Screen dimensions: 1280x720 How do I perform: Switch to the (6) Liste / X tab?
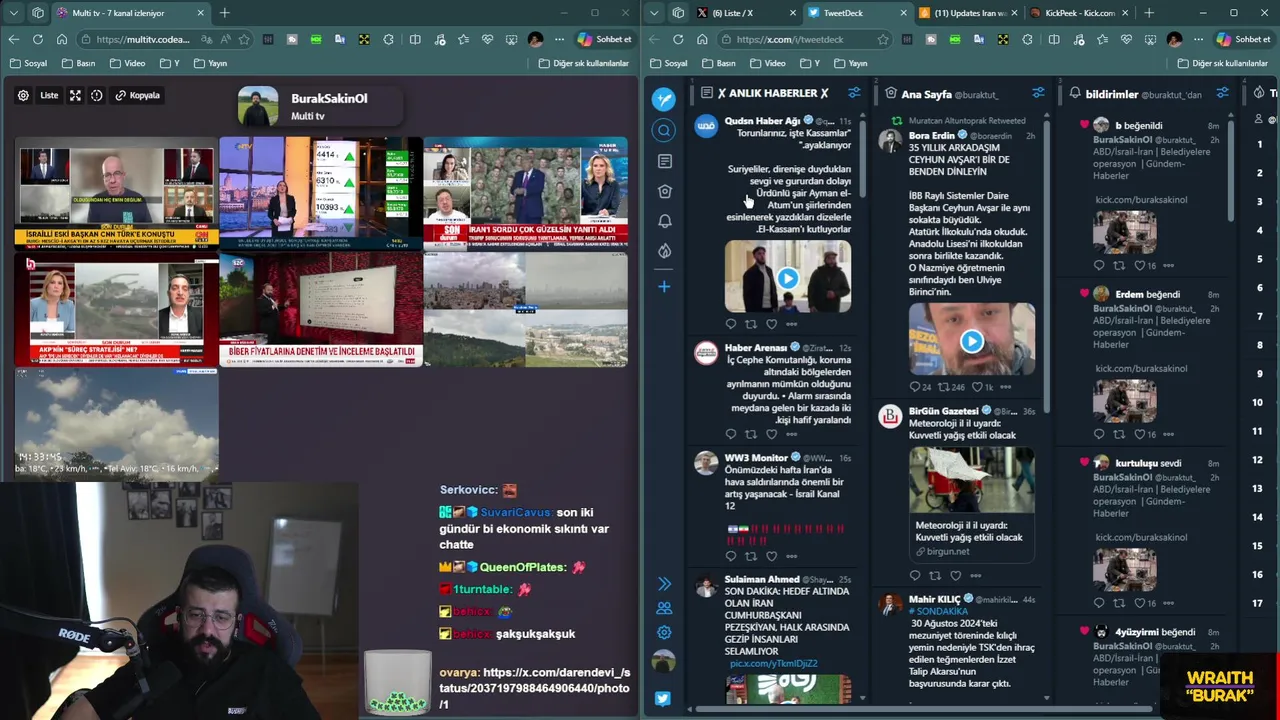(745, 13)
